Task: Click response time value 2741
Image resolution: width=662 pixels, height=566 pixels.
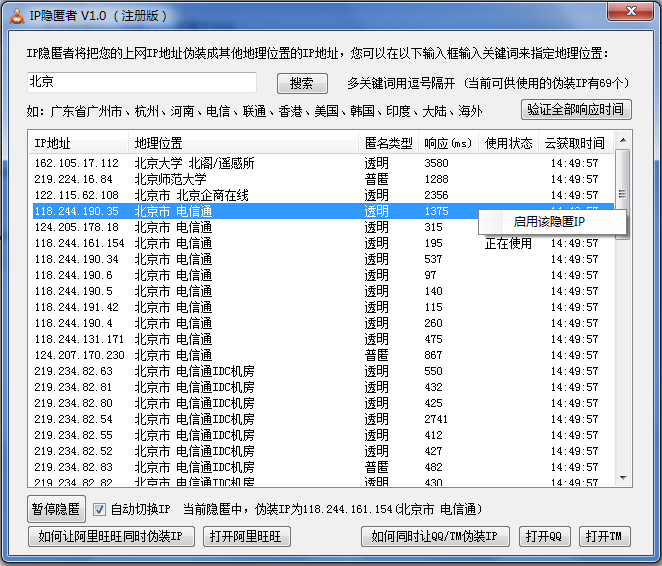Action: click(x=436, y=420)
